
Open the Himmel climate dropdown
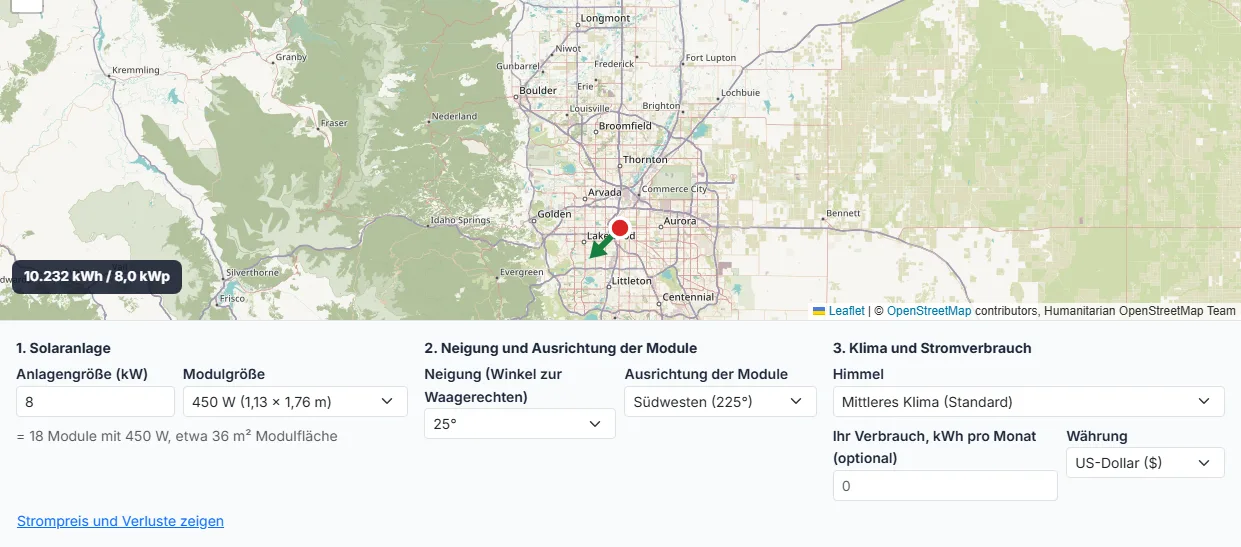pos(1028,402)
